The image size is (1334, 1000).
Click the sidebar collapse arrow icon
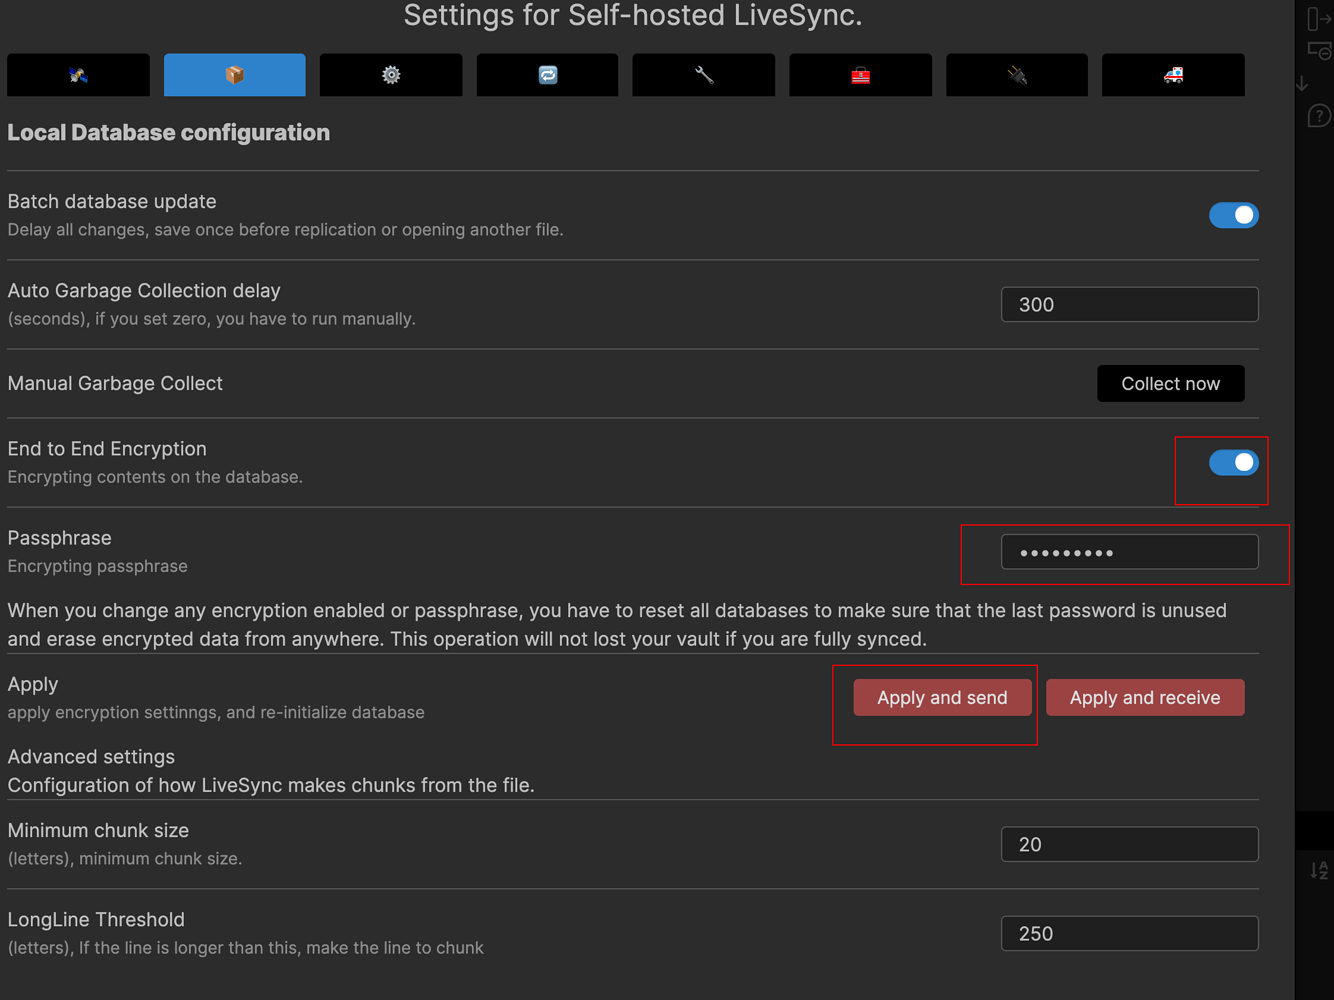coord(1319,19)
